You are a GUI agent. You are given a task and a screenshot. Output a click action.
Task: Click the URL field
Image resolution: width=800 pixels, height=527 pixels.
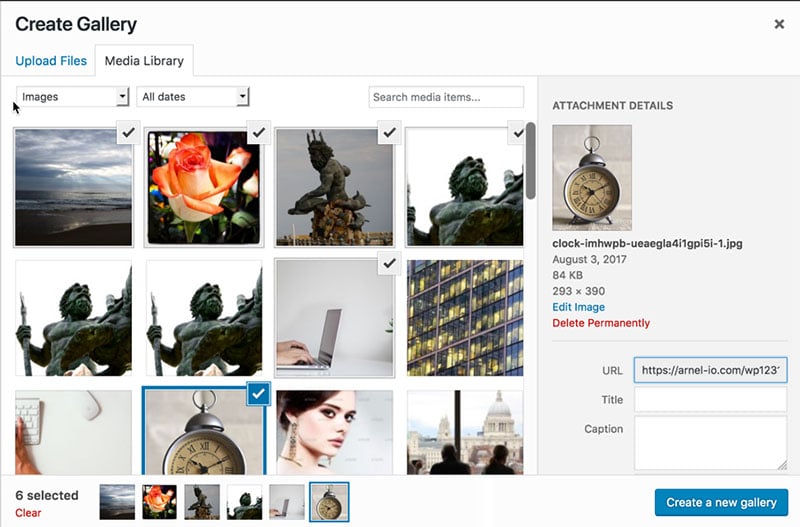[x=710, y=370]
